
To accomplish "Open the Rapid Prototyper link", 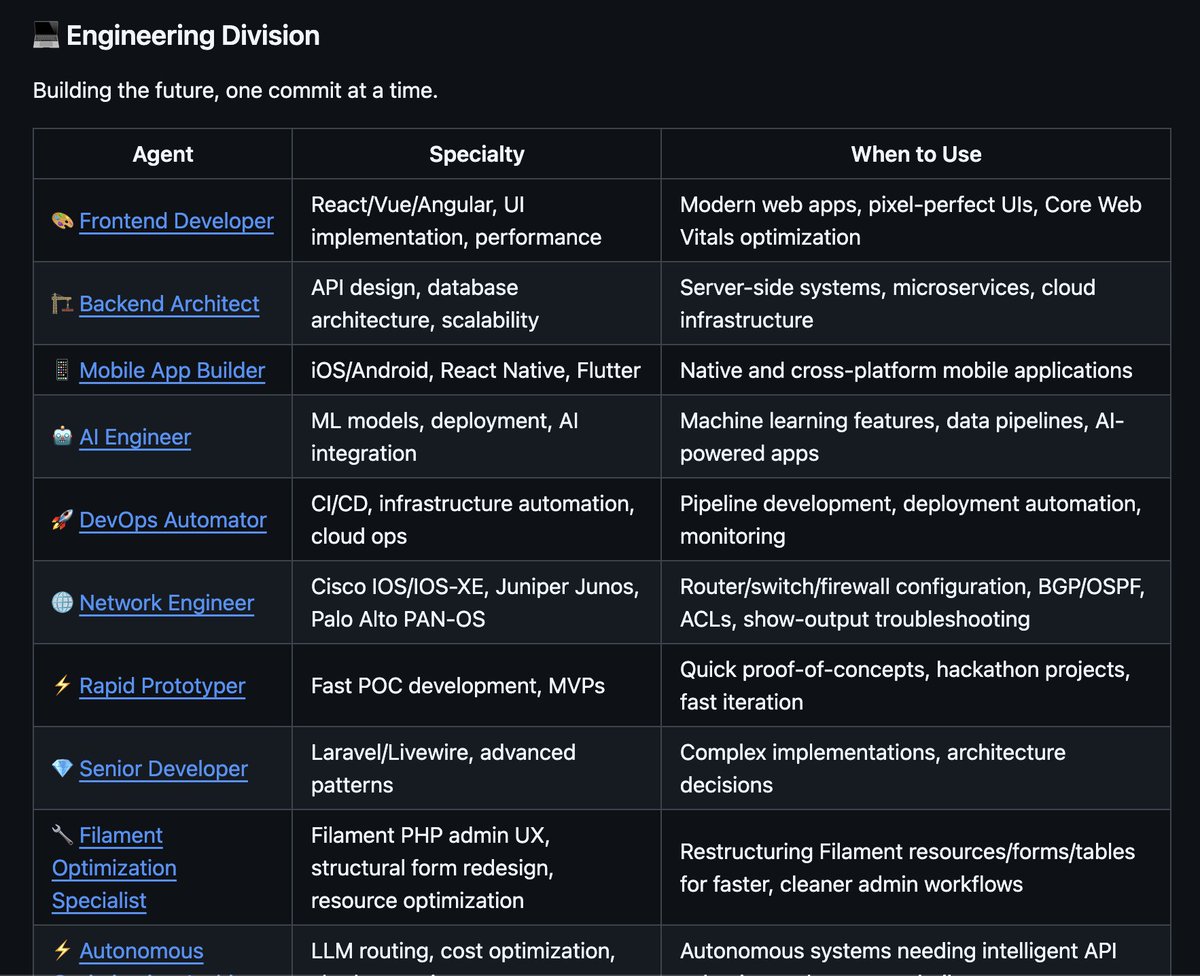I will [x=162, y=686].
